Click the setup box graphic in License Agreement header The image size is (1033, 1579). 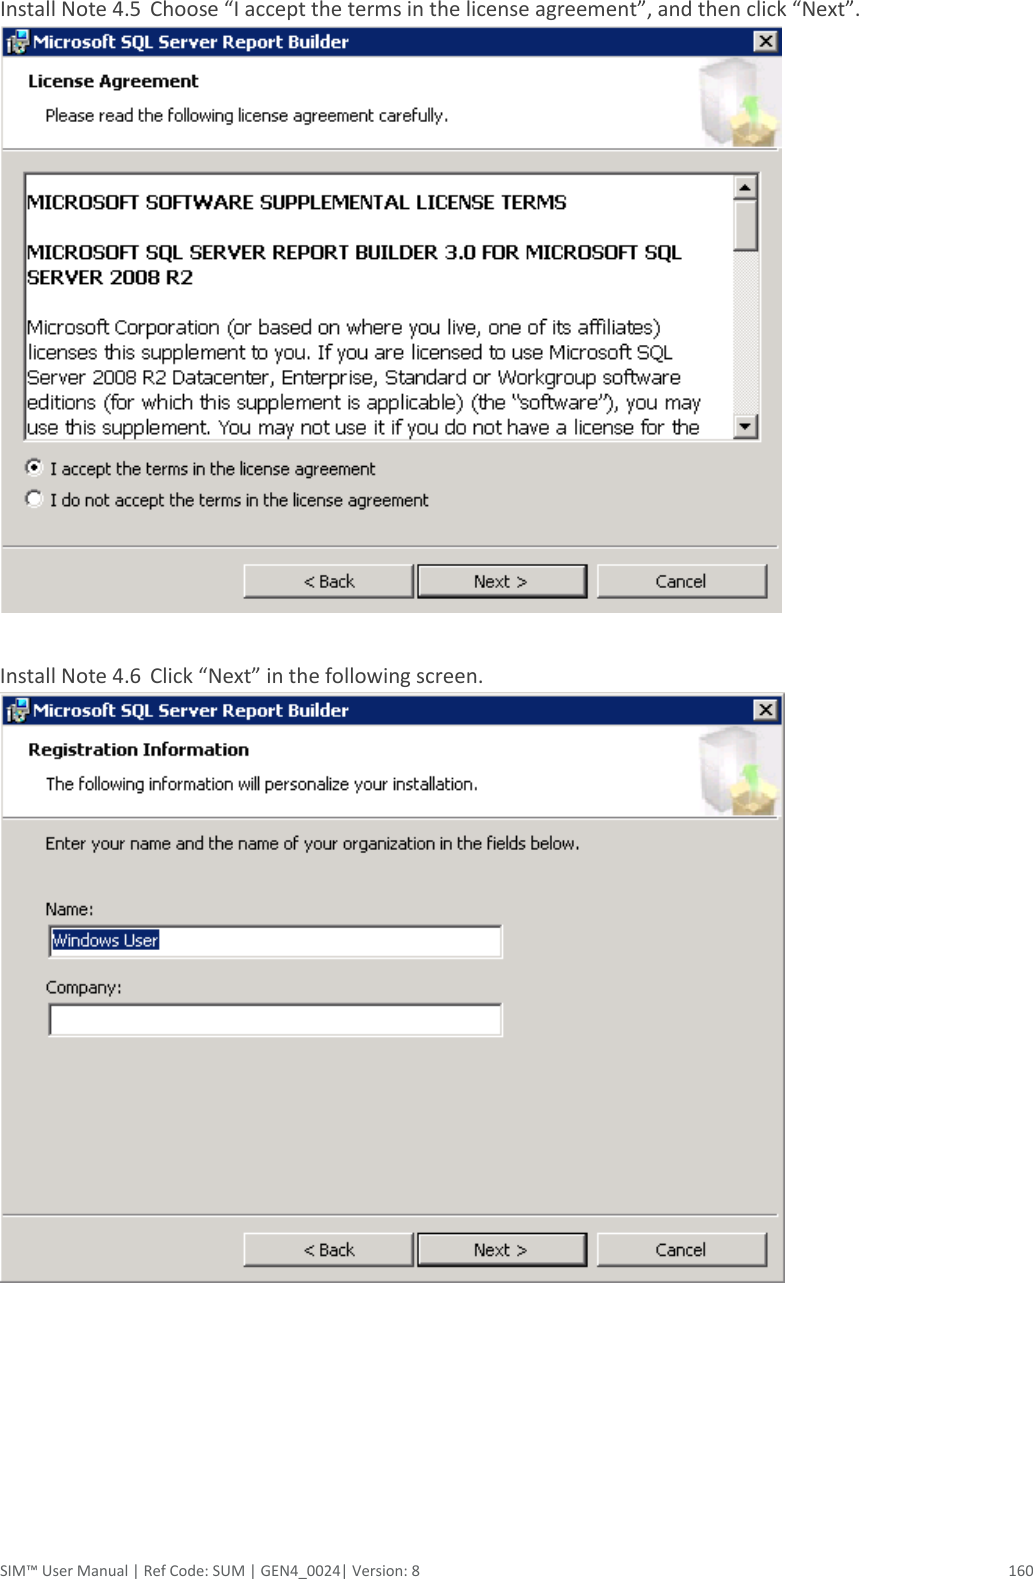(739, 102)
